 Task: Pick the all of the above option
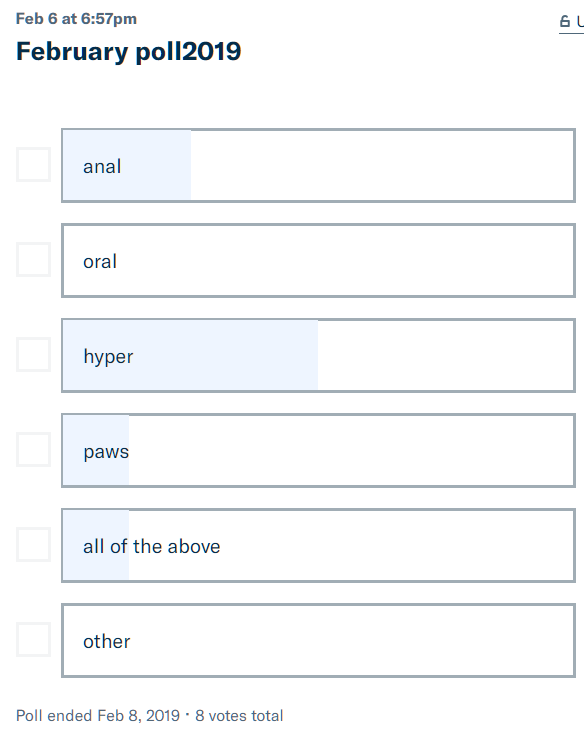[x=319, y=545]
